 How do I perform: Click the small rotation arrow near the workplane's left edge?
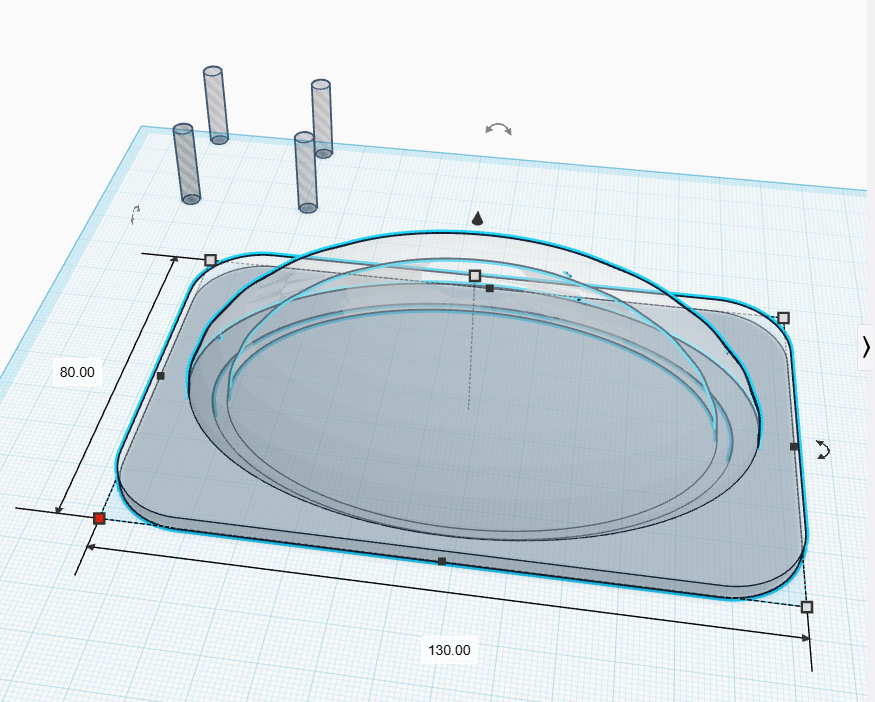coord(135,215)
